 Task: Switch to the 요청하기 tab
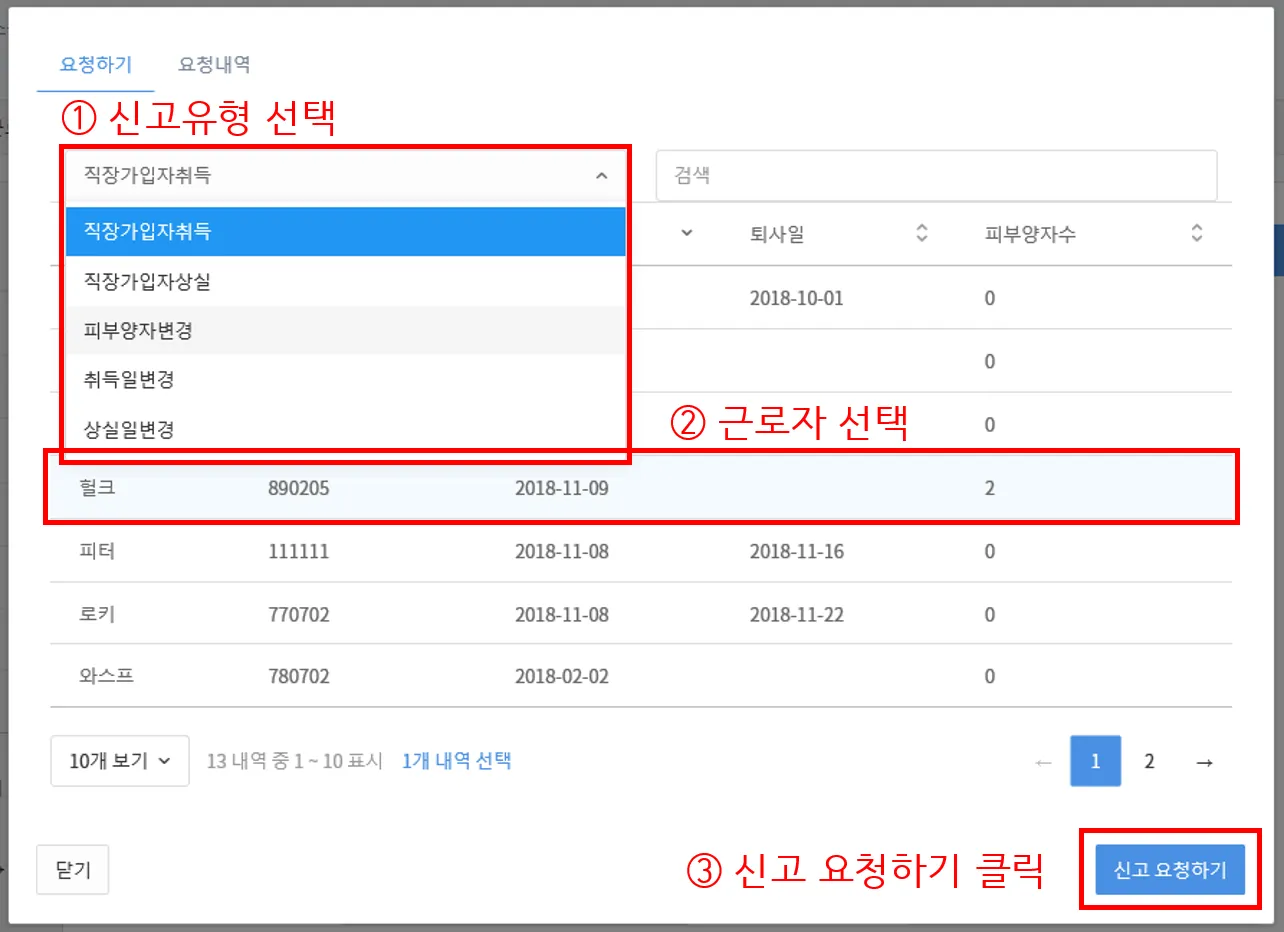click(x=96, y=64)
